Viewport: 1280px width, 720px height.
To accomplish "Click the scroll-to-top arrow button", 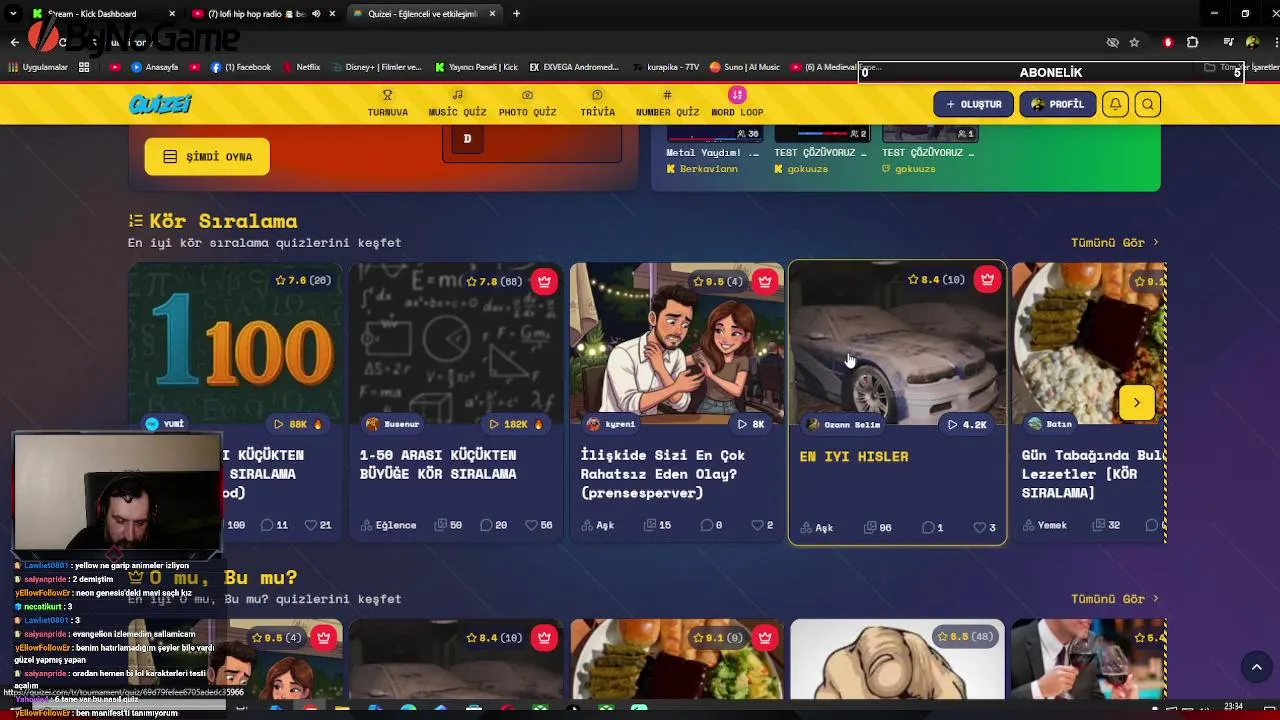I will pyautogui.click(x=1256, y=667).
